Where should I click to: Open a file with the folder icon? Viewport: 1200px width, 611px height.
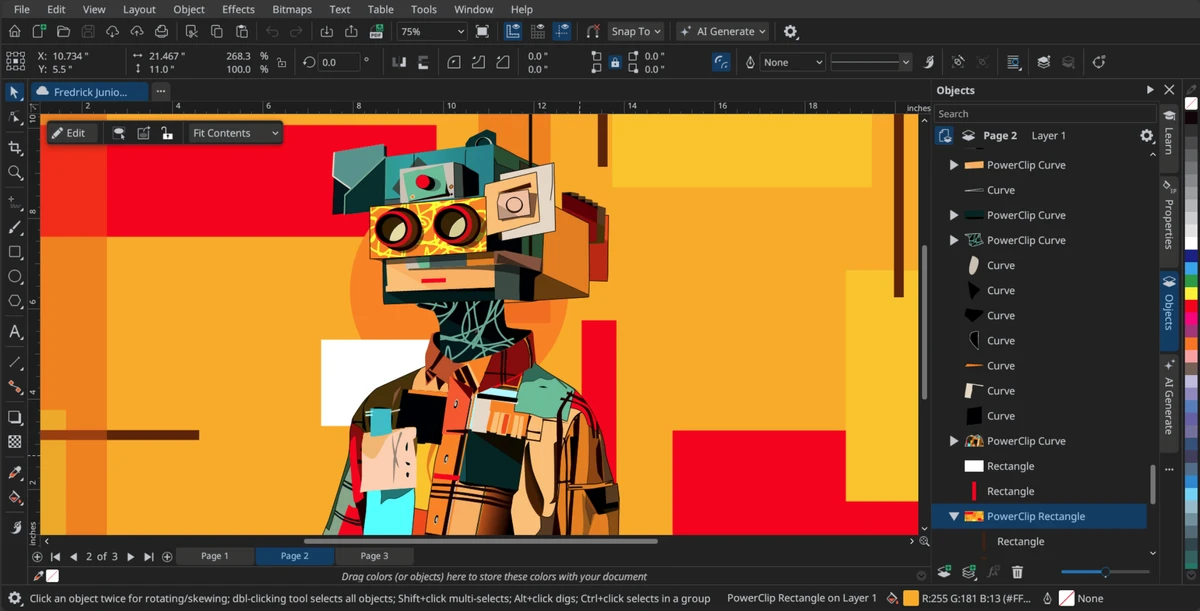tap(63, 31)
